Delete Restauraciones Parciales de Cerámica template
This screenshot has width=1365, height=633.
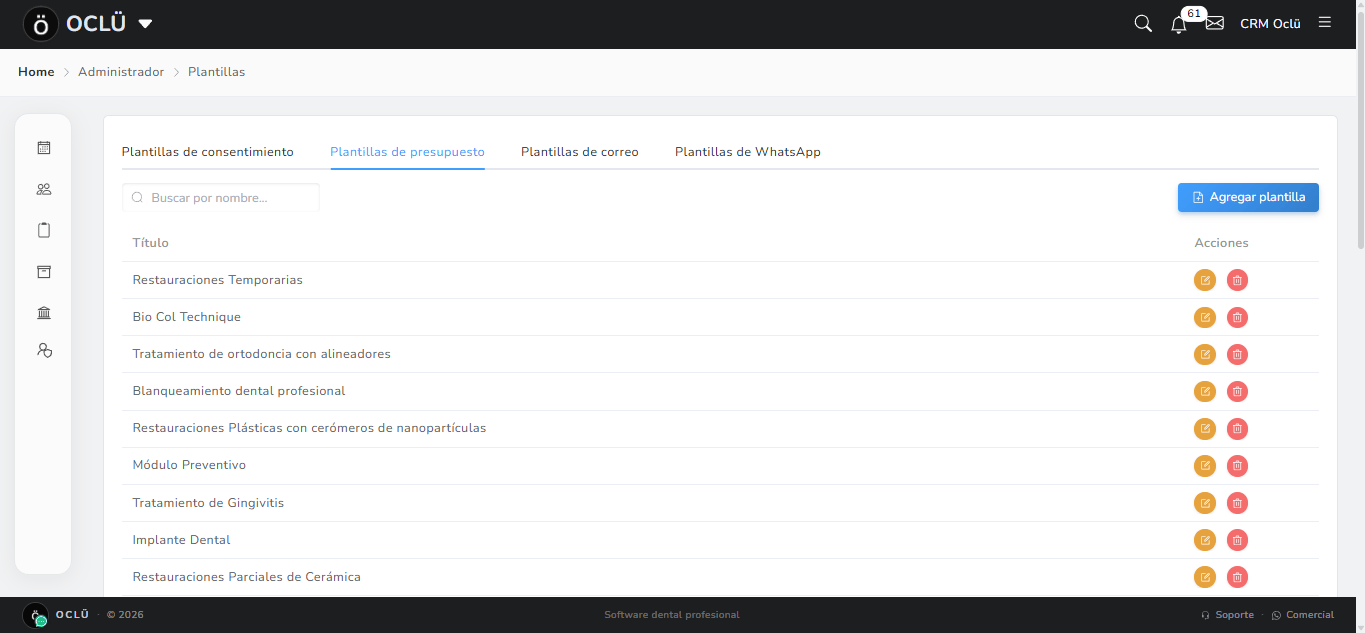1237,577
